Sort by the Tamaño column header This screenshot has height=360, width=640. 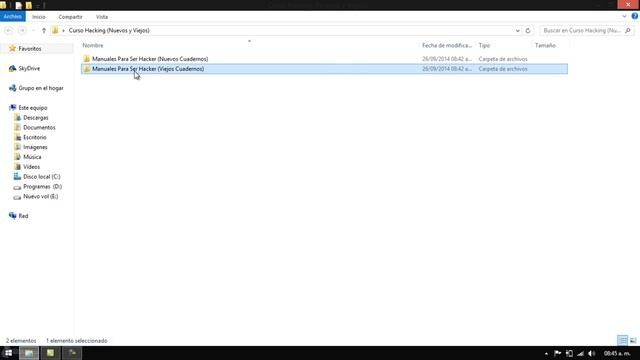(545, 46)
